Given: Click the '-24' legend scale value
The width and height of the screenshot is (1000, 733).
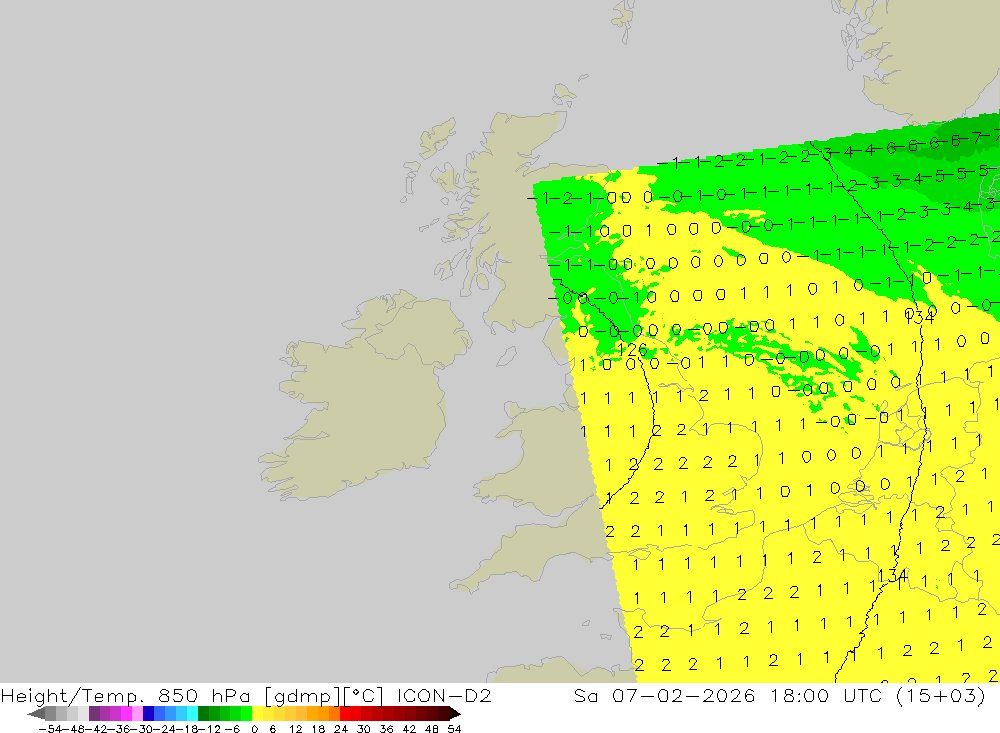Looking at the screenshot, I should pyautogui.click(x=165, y=729).
